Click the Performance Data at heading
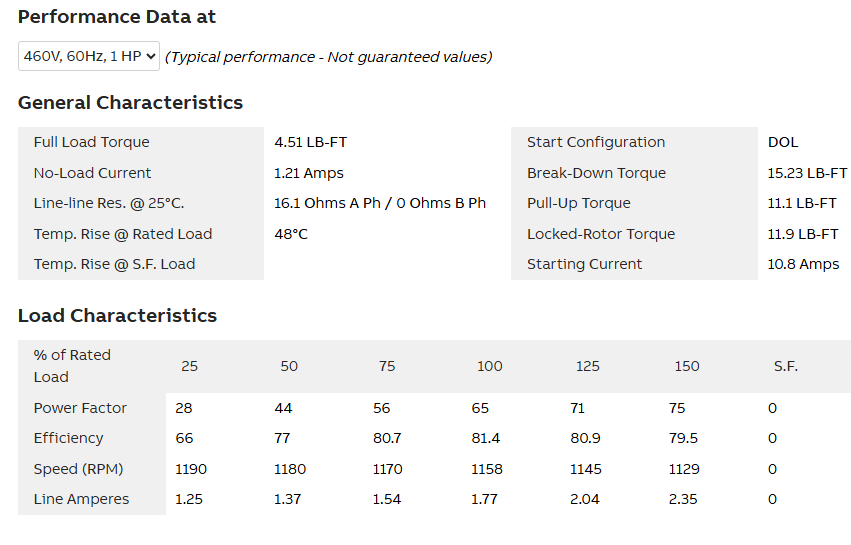 pos(117,17)
